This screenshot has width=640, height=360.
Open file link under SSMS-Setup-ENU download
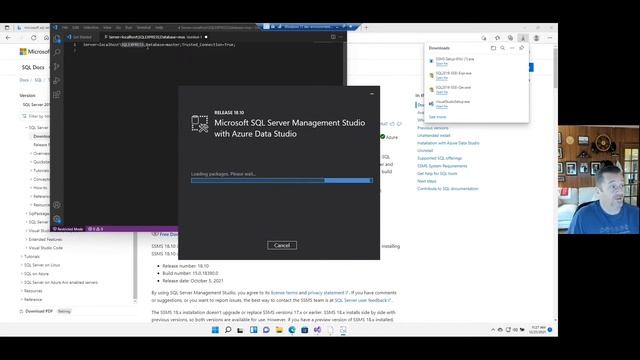point(442,64)
